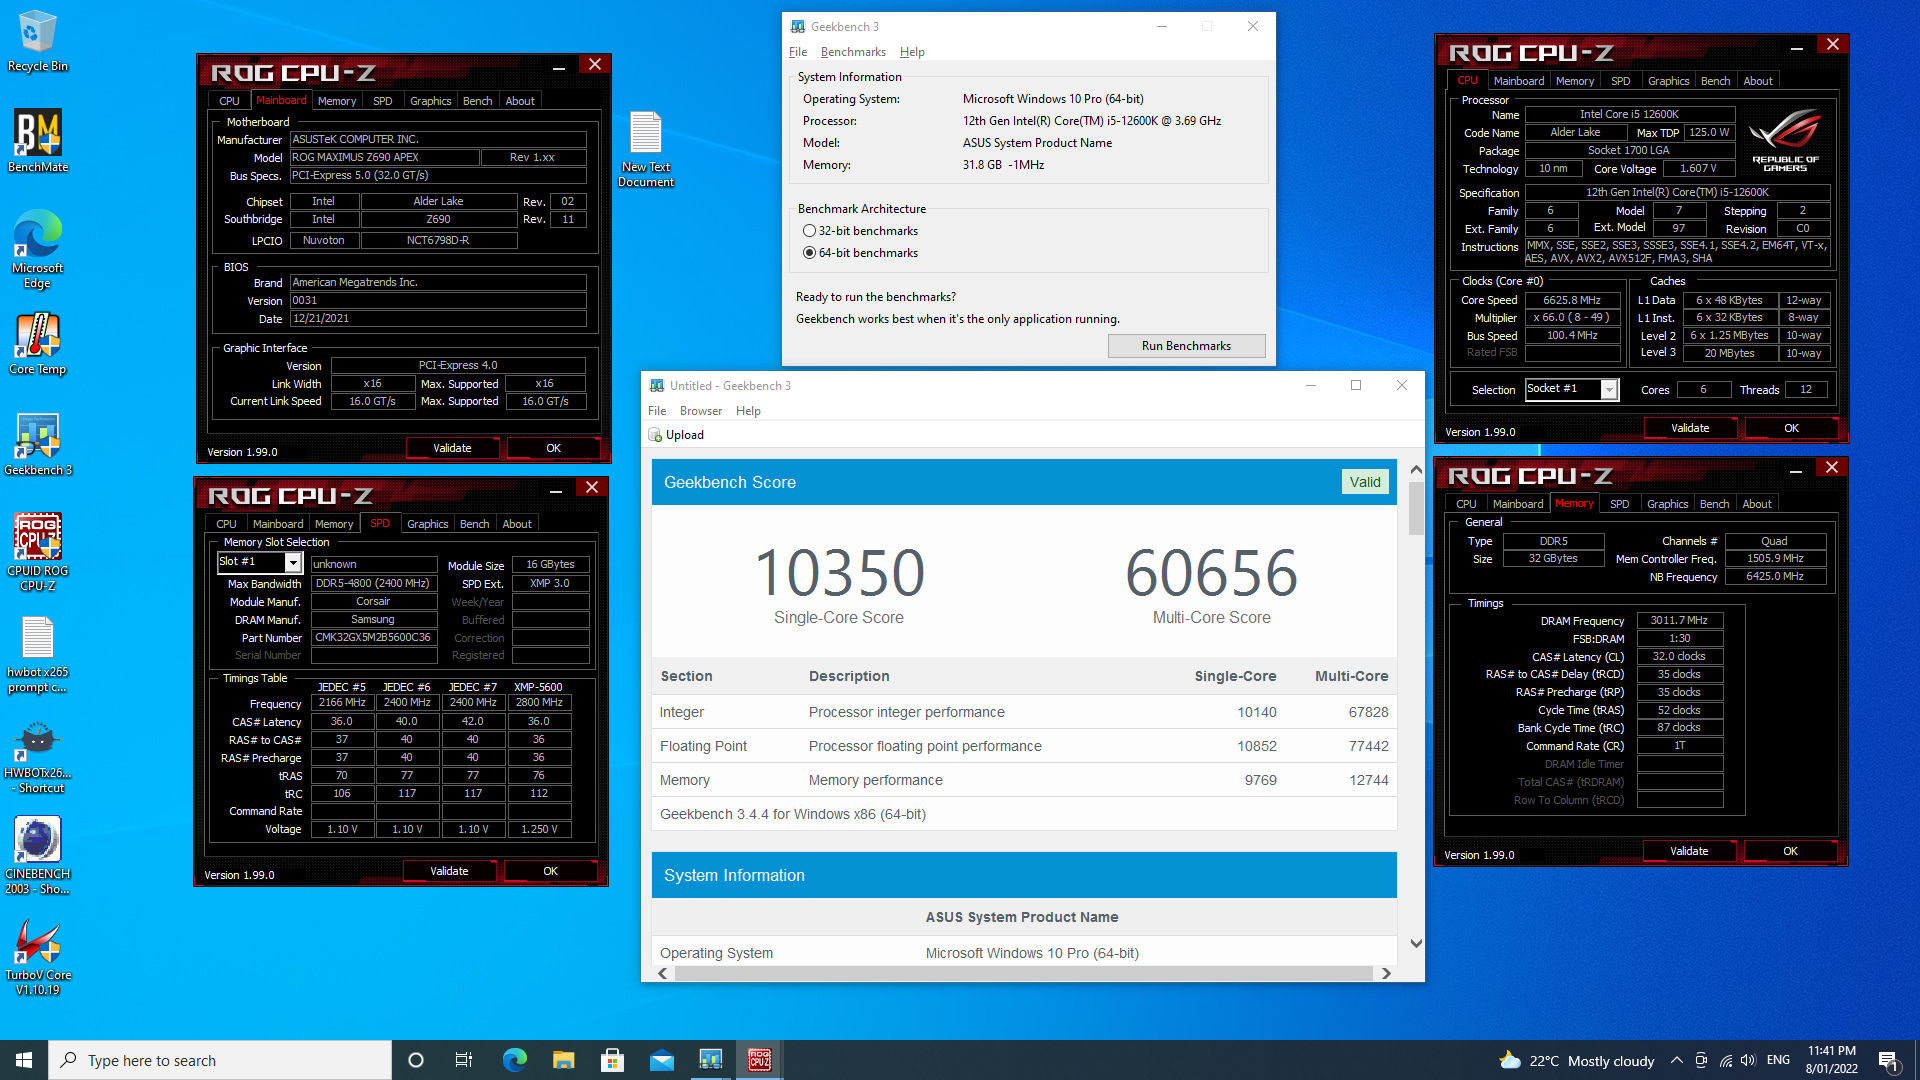
Task: Click horizontal scrollbar in Geekbench results
Action: [1024, 973]
